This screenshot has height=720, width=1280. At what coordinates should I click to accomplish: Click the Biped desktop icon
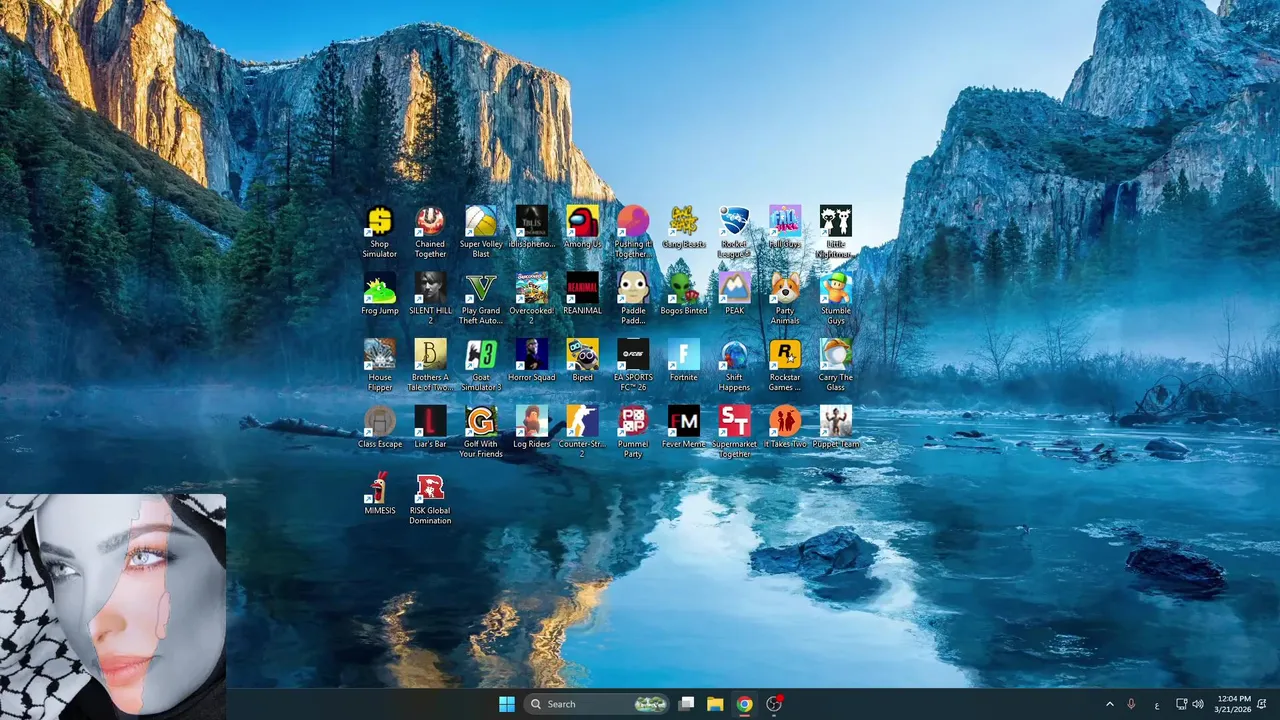pyautogui.click(x=582, y=360)
